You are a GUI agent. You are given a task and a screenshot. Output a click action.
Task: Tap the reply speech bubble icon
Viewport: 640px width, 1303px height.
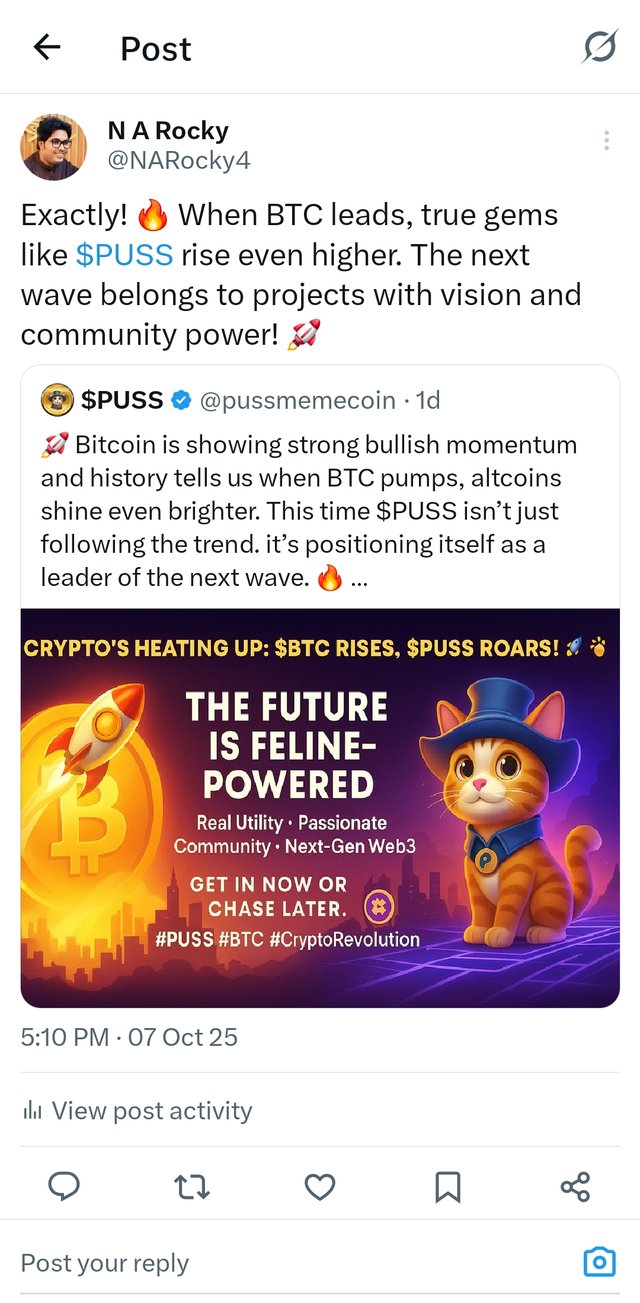(64, 1187)
